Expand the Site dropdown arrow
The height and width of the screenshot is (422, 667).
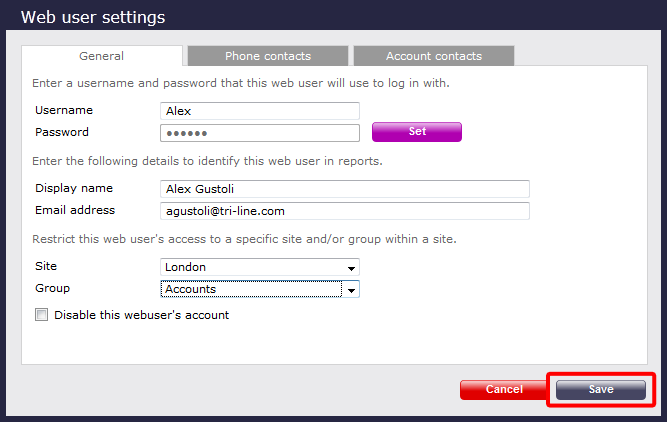coord(351,268)
